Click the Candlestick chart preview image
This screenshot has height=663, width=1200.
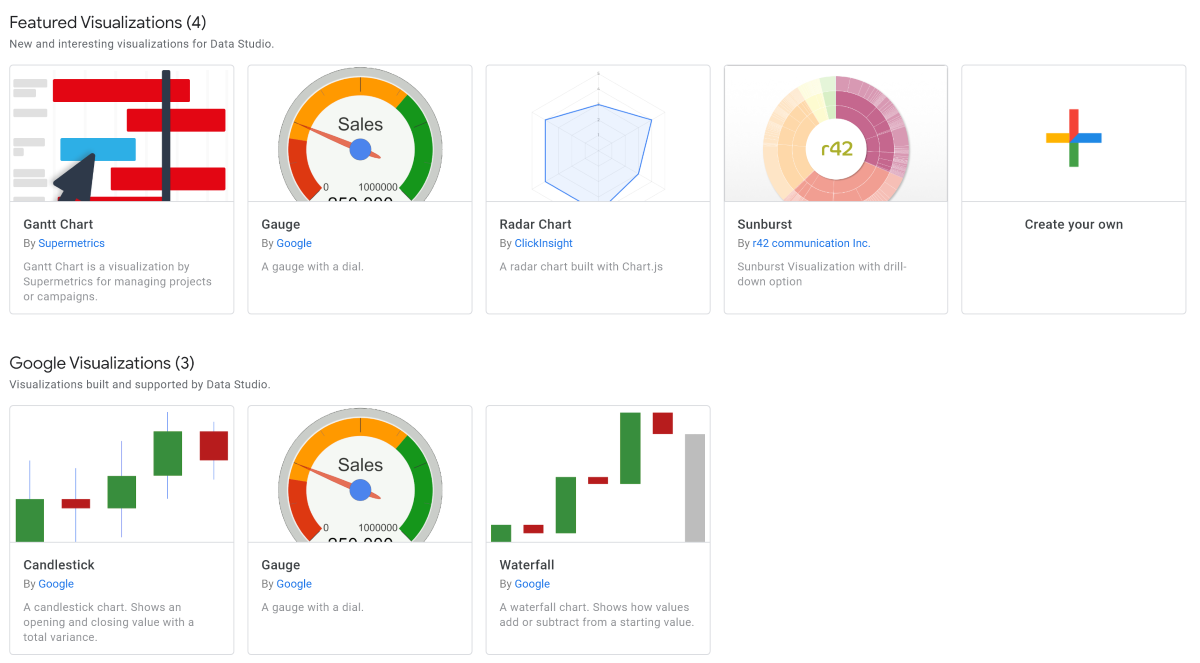pyautogui.click(x=120, y=473)
